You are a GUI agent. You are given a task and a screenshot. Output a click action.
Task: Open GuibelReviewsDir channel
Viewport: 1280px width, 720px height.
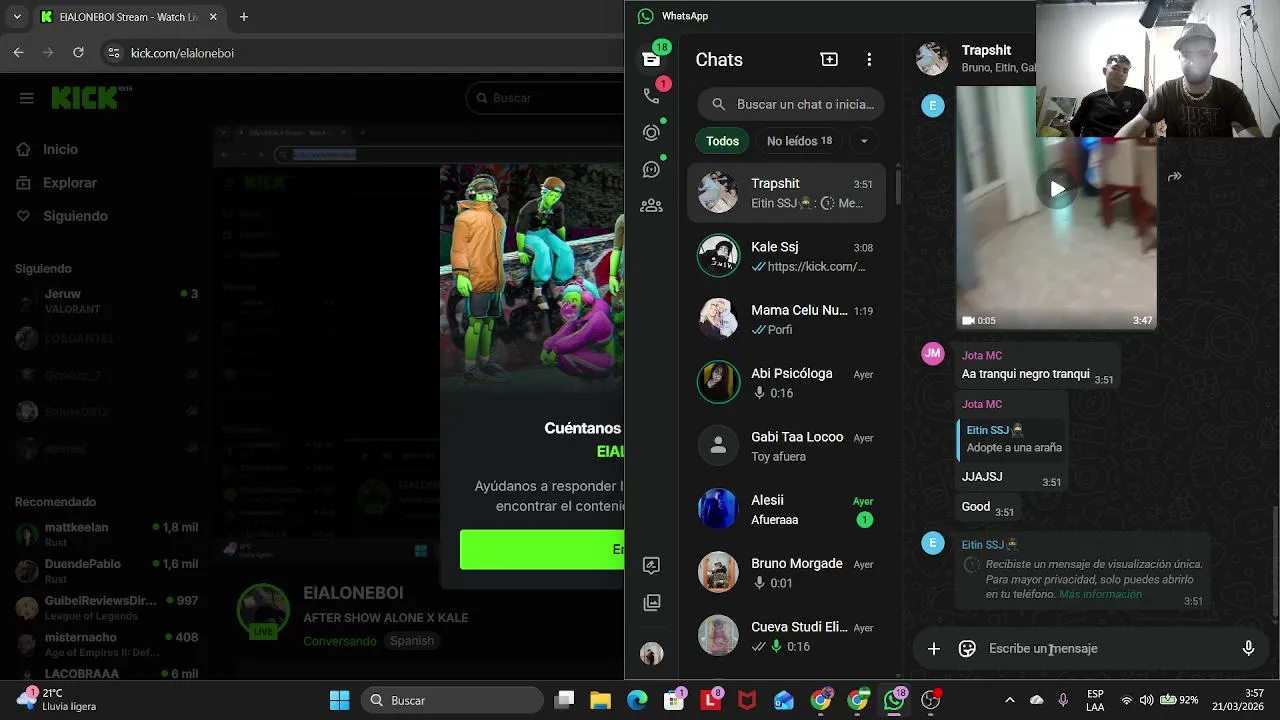point(106,608)
